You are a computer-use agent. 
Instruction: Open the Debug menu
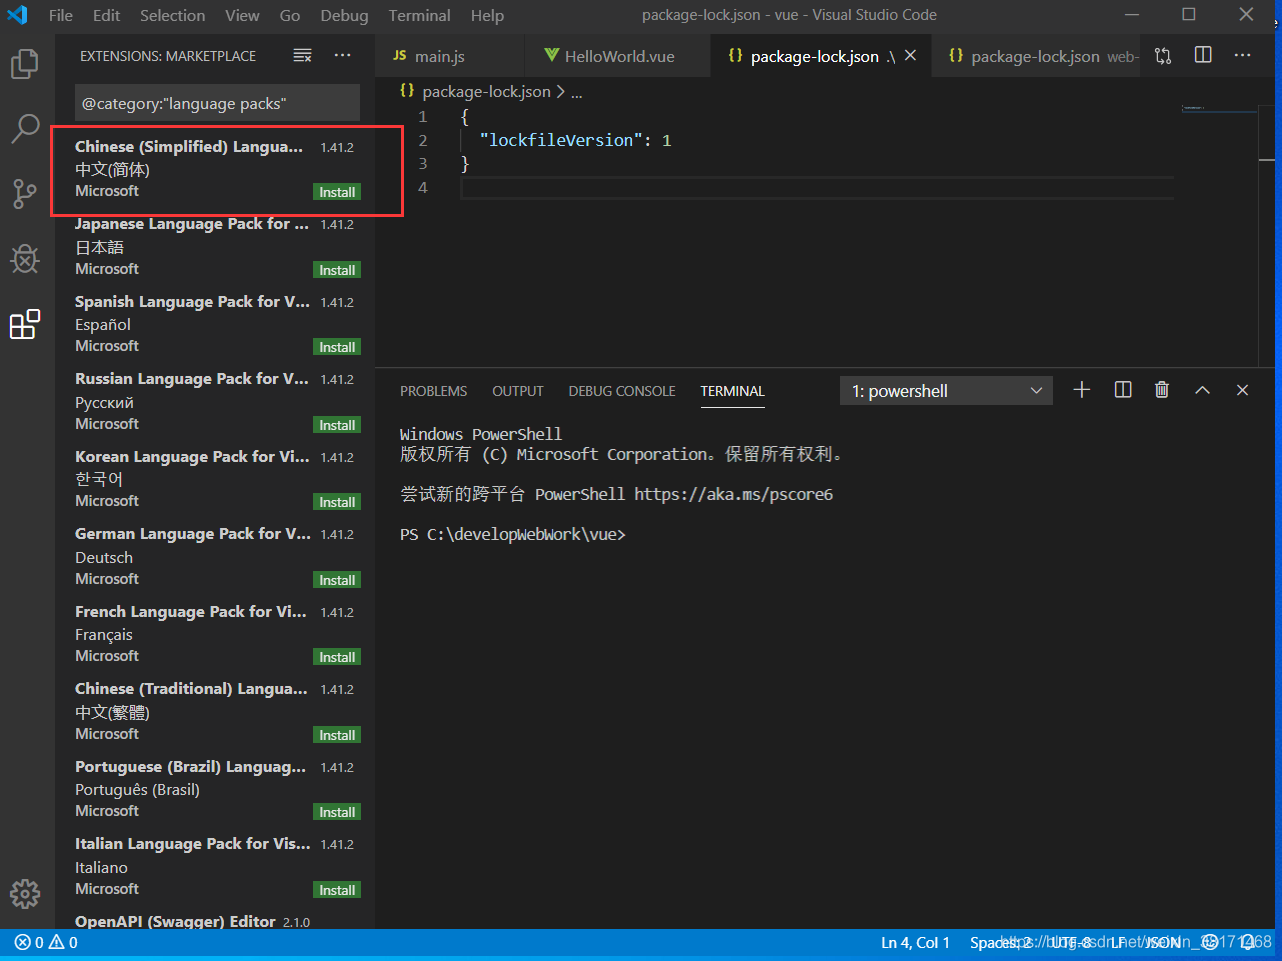click(344, 15)
